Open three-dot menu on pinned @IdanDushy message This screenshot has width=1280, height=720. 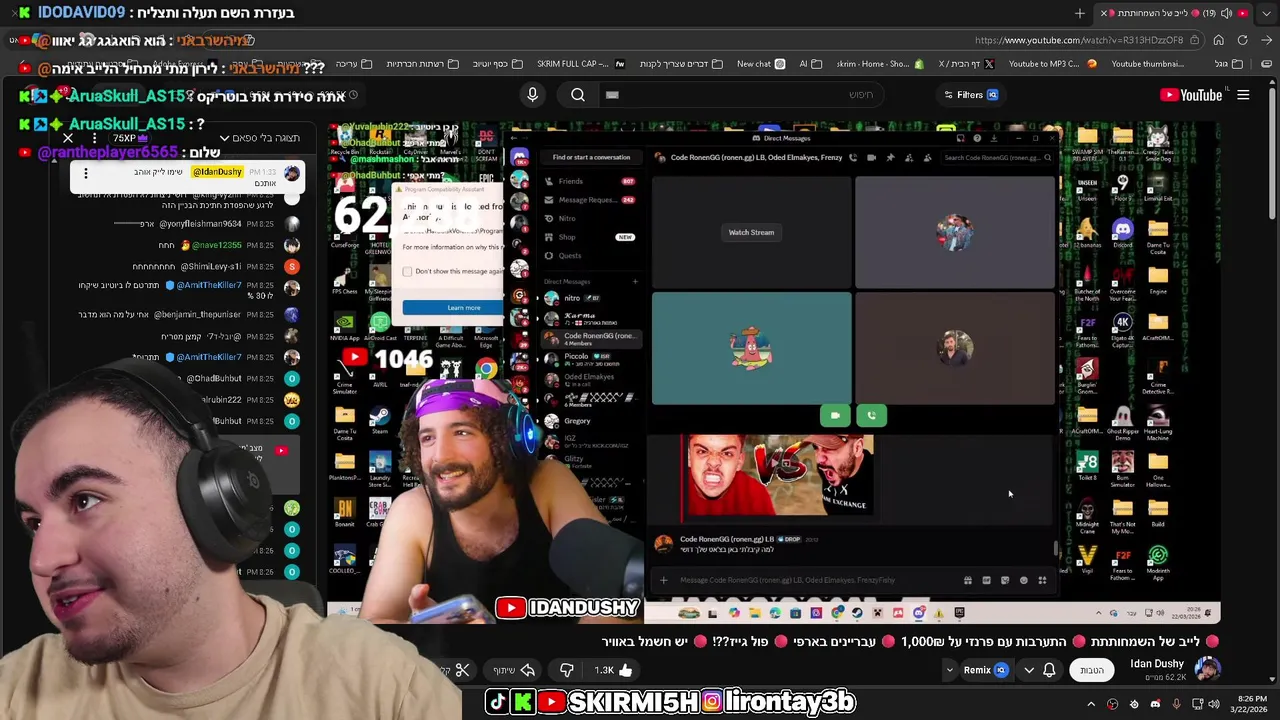(86, 173)
